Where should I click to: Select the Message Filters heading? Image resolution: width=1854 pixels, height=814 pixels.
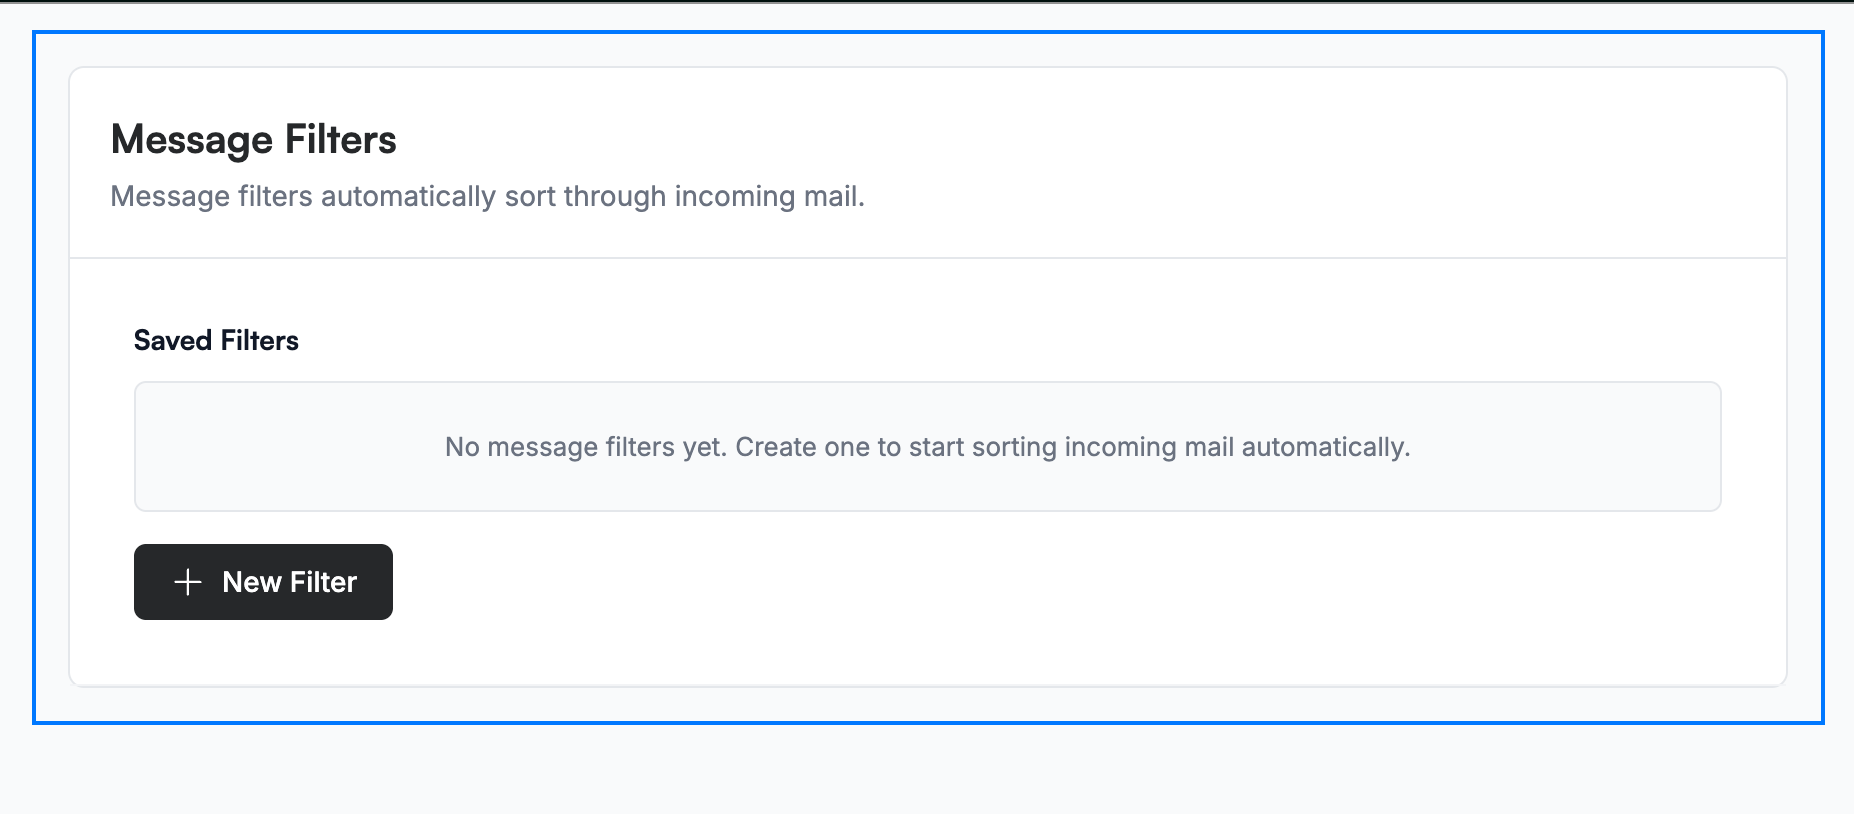pyautogui.click(x=254, y=140)
